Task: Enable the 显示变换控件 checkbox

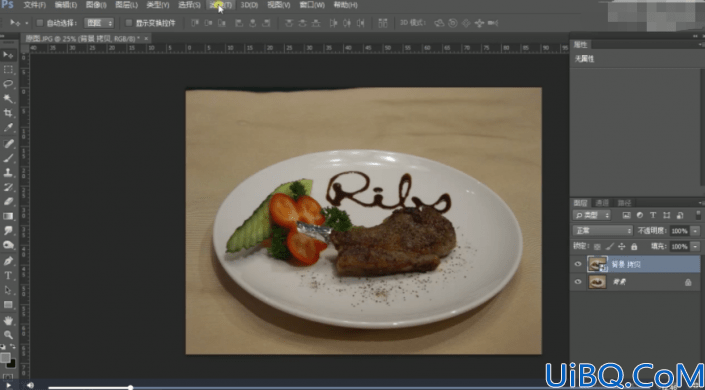Action: click(x=129, y=23)
